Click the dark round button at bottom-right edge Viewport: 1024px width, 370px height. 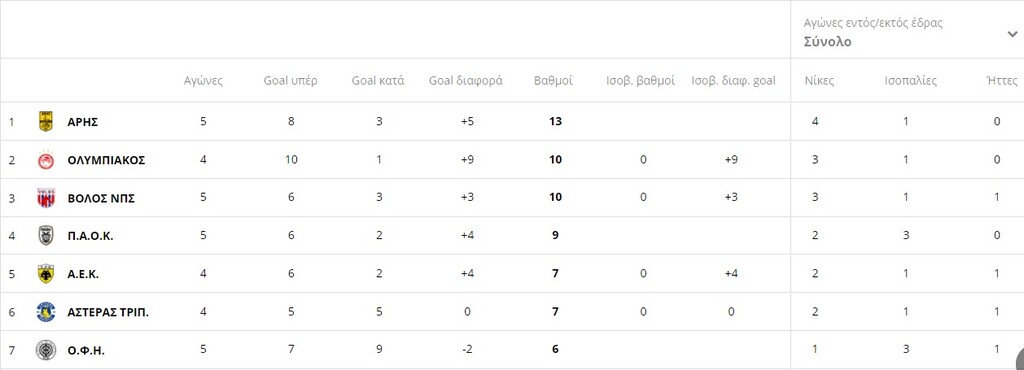(1020, 358)
